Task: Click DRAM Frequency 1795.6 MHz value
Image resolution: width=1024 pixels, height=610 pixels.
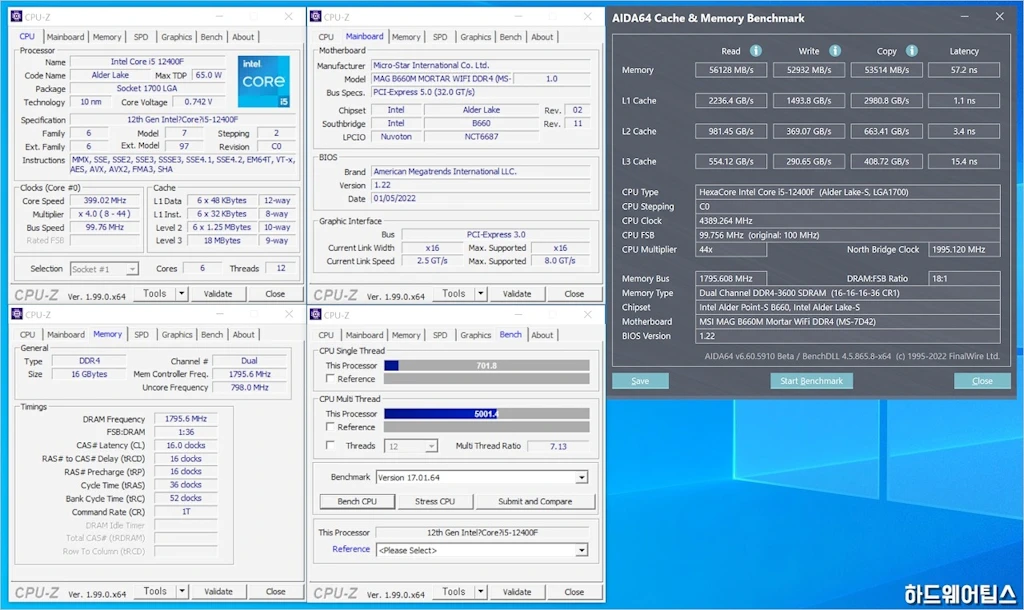Action: (x=185, y=419)
